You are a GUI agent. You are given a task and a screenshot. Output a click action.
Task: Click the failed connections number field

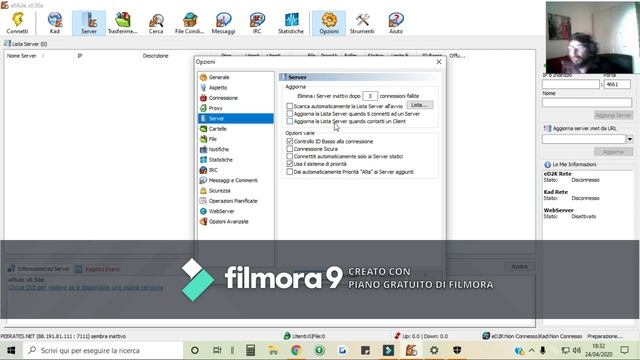point(370,96)
